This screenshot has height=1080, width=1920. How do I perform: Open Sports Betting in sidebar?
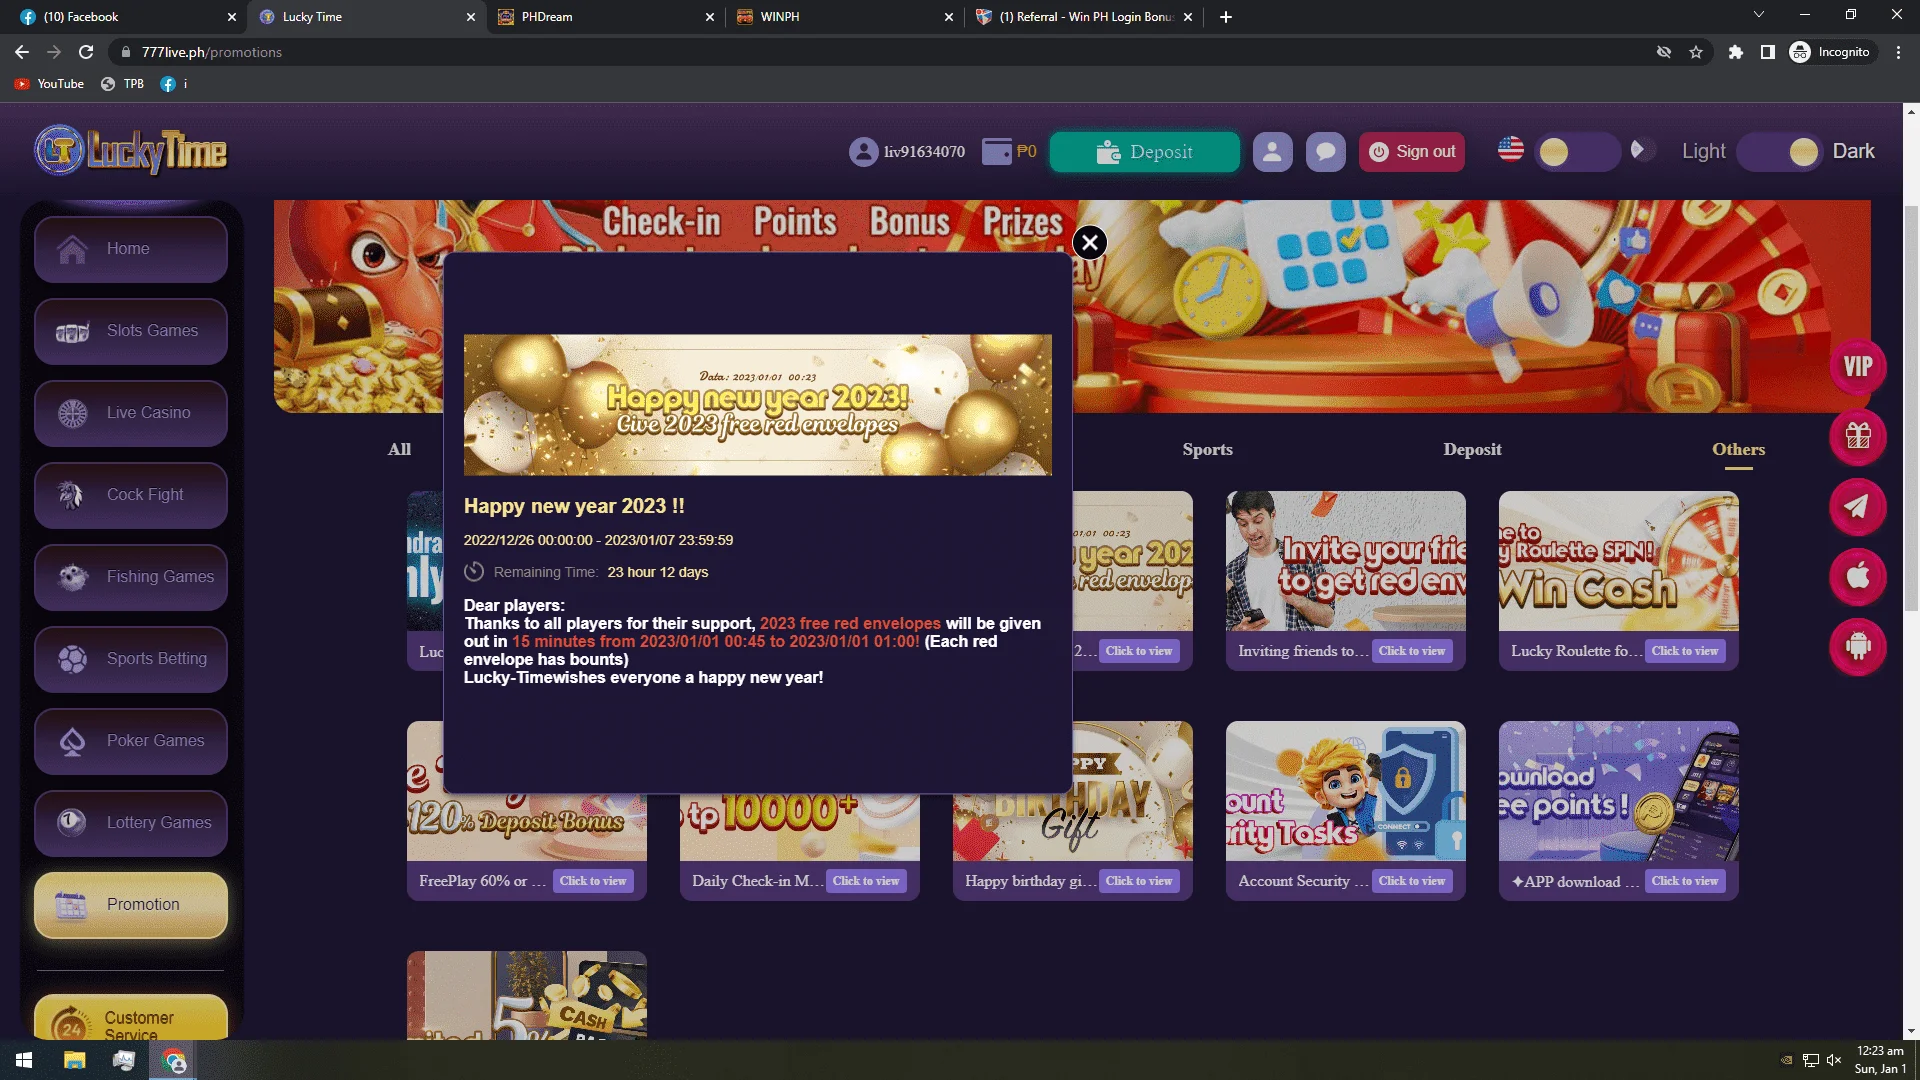point(131,659)
